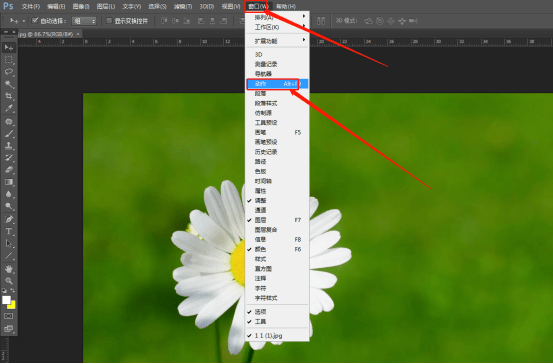The width and height of the screenshot is (553, 364).
Task: Expand 扩展功能 submenu
Action: [277, 41]
